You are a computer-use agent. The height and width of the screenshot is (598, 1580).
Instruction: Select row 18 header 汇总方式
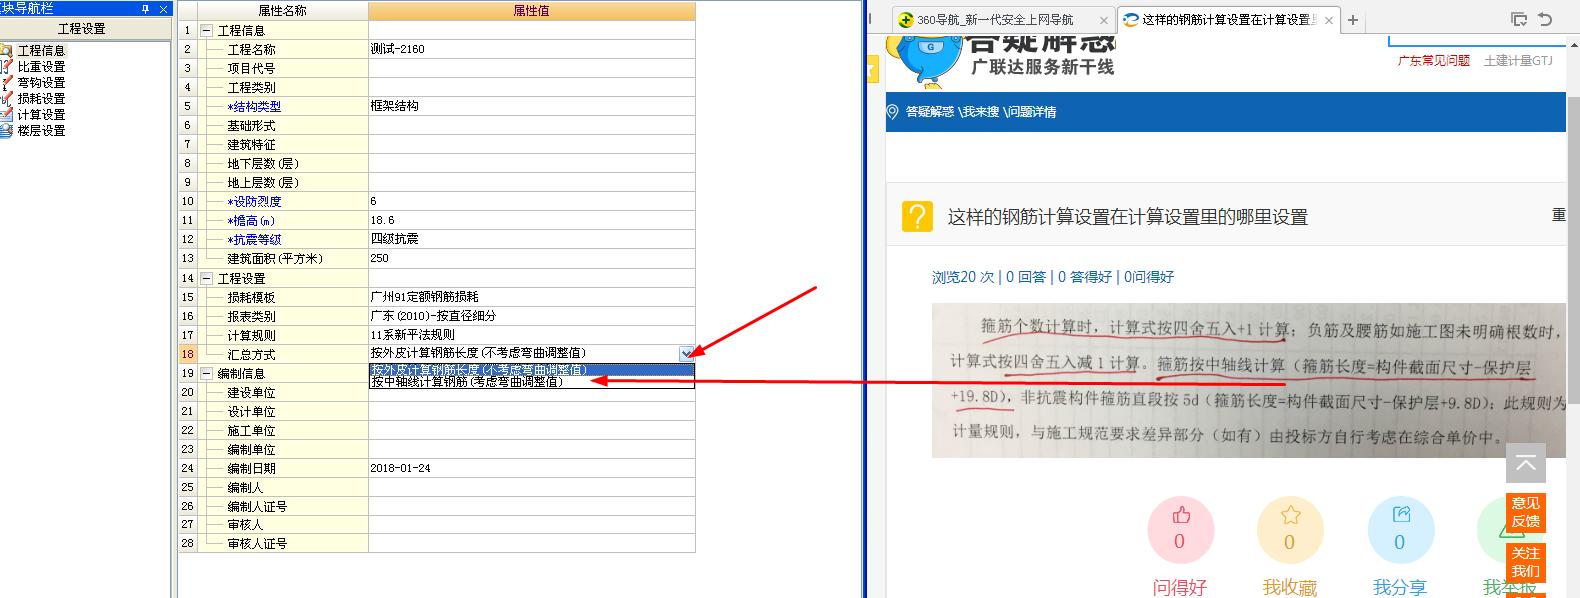click(187, 354)
